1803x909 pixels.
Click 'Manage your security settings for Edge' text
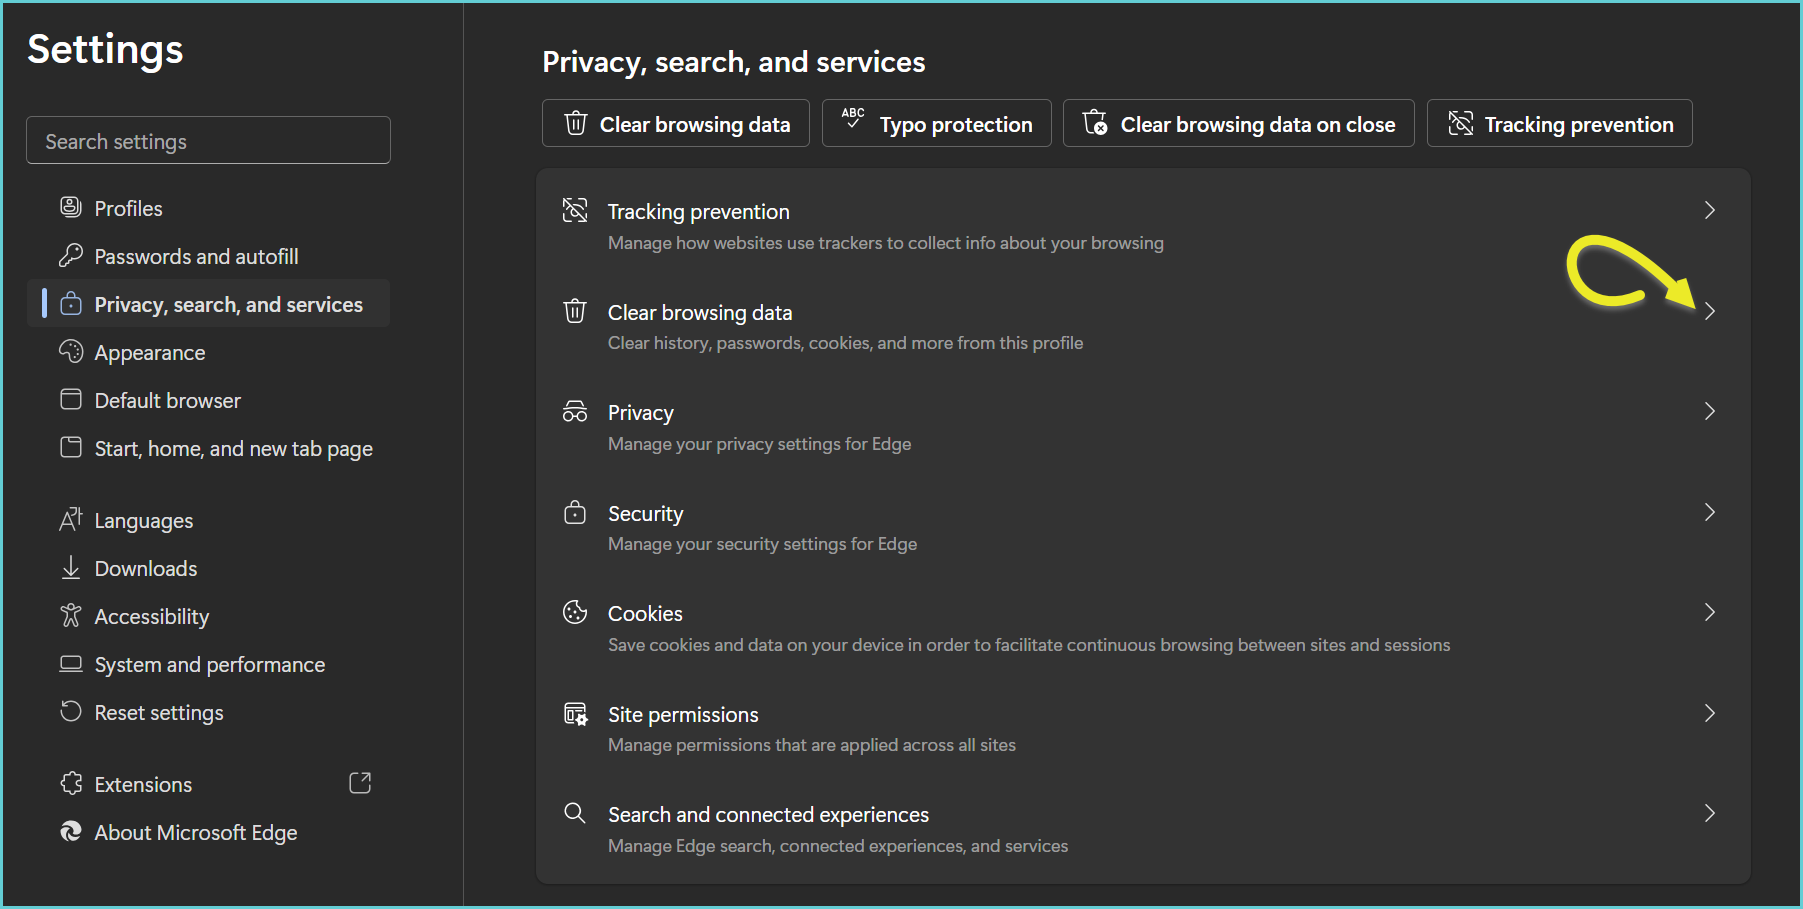click(x=763, y=544)
